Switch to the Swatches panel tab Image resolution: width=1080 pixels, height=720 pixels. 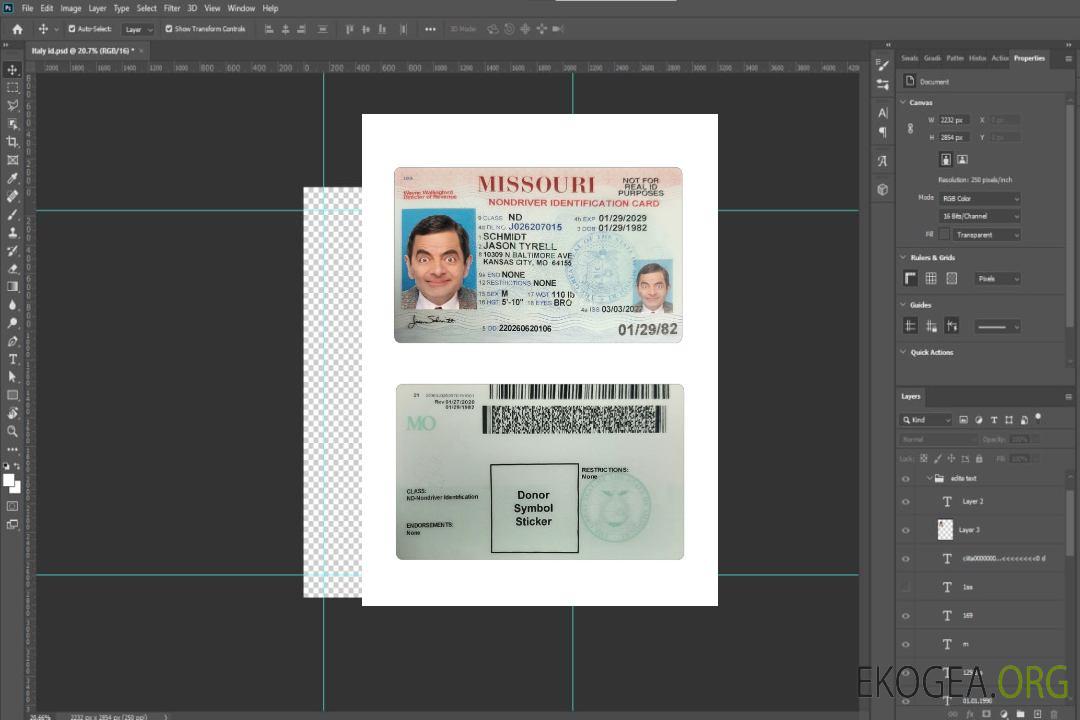(909, 58)
